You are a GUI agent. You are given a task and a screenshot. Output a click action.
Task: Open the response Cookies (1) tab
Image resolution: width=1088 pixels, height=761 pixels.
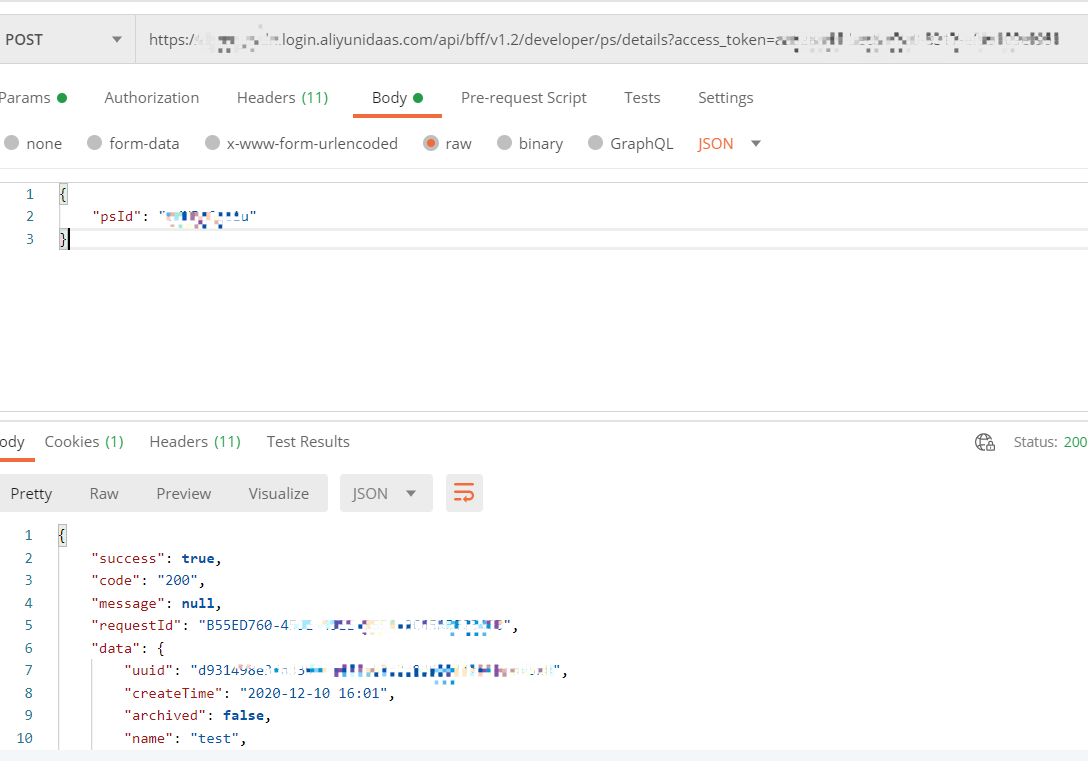(x=84, y=442)
